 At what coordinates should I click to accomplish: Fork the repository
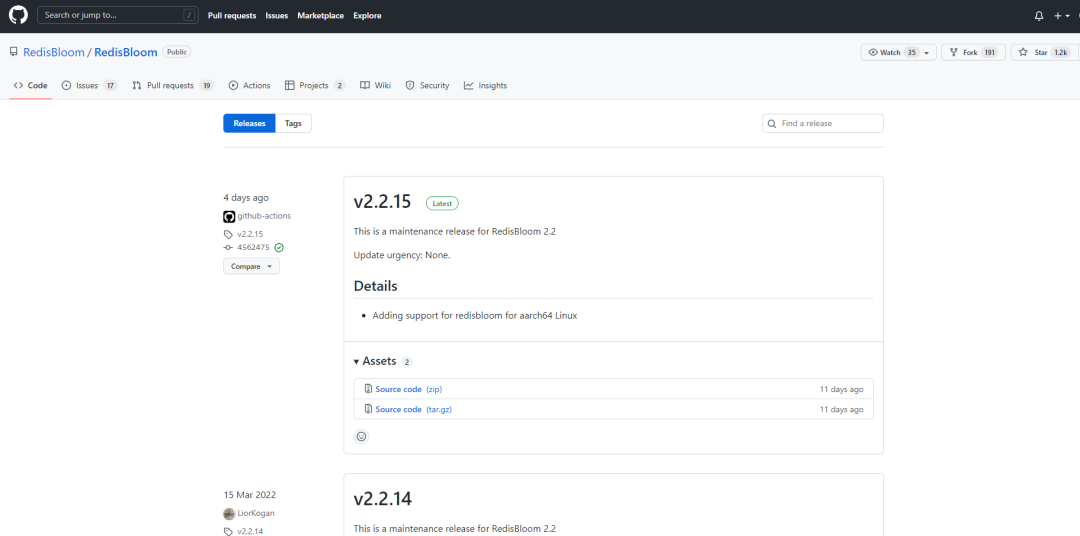tap(974, 52)
